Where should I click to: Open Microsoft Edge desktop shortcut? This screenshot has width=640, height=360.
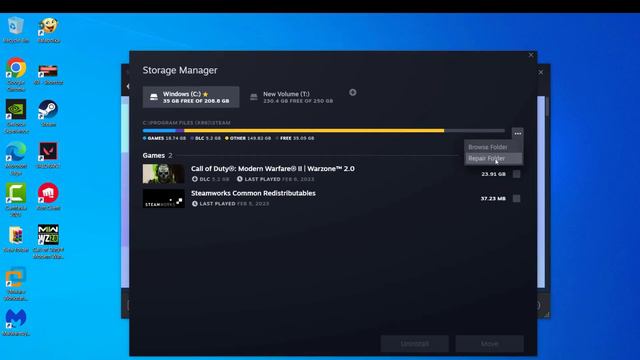point(16,159)
